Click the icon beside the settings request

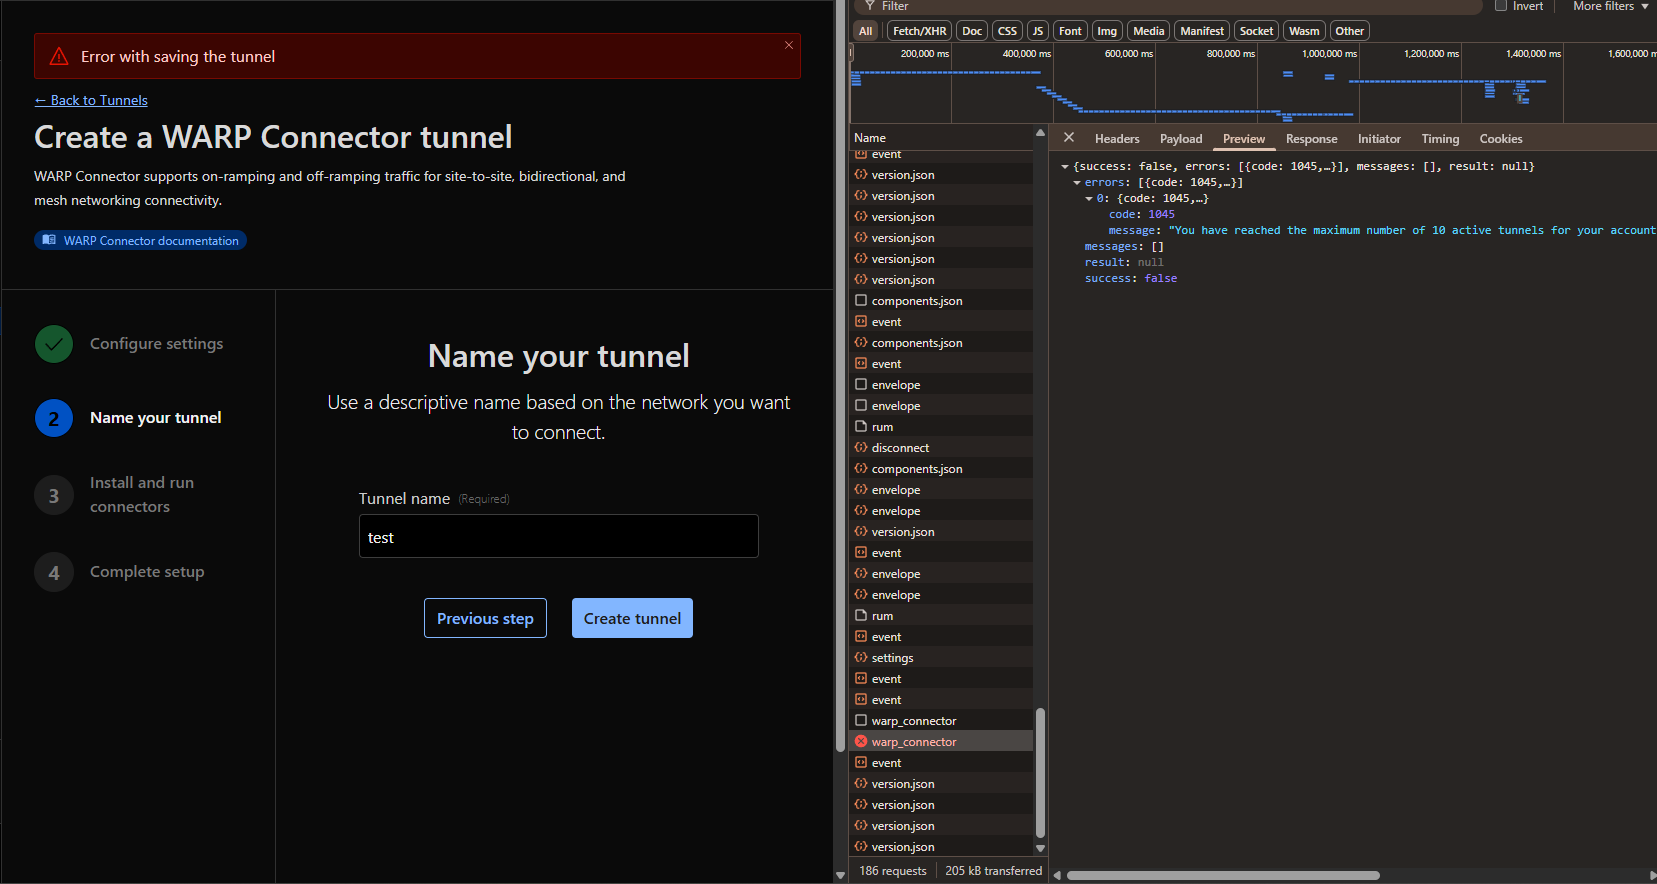[x=861, y=657]
